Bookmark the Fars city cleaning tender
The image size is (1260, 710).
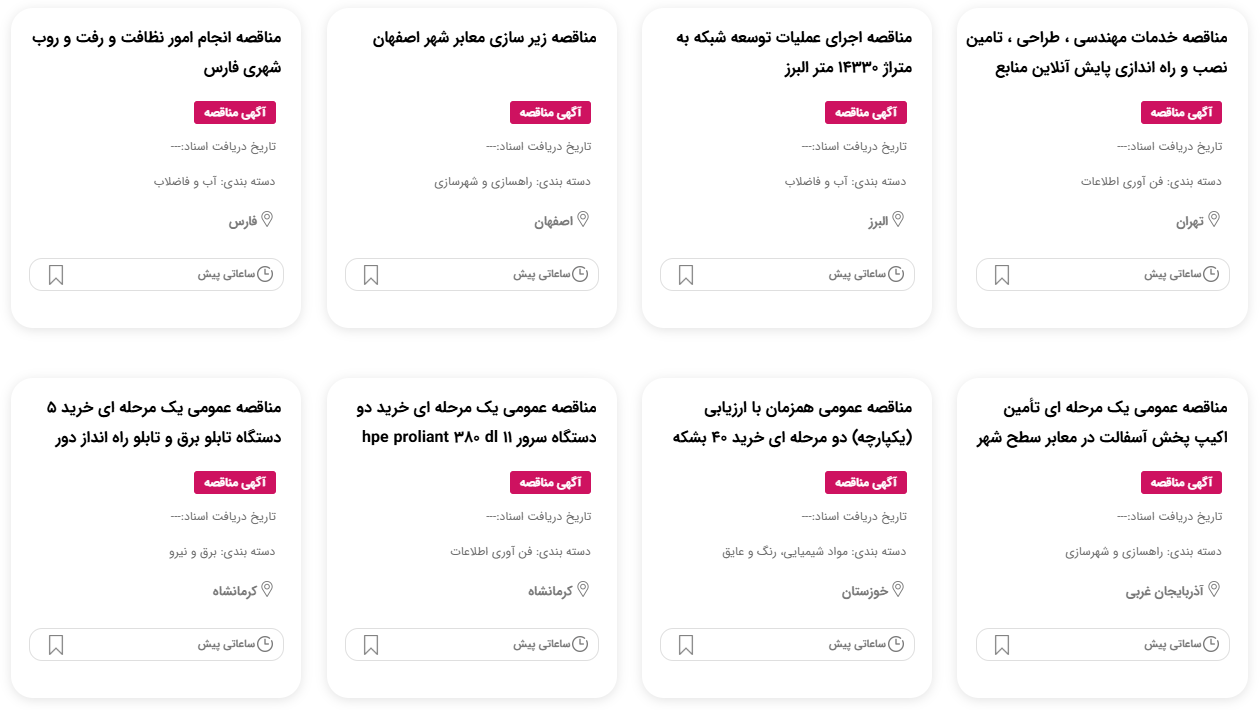click(56, 275)
